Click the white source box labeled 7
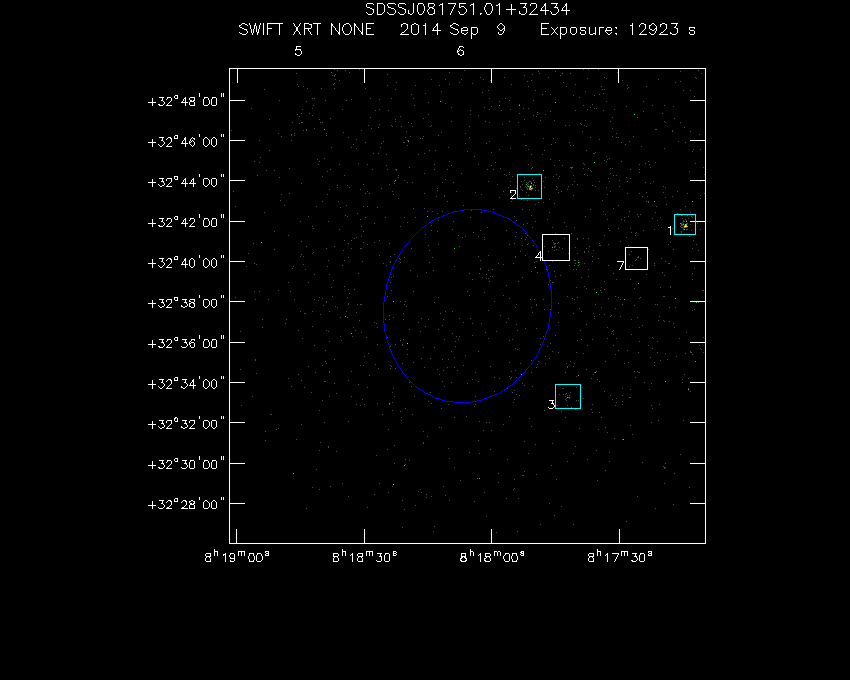850x680 pixels. (636, 258)
